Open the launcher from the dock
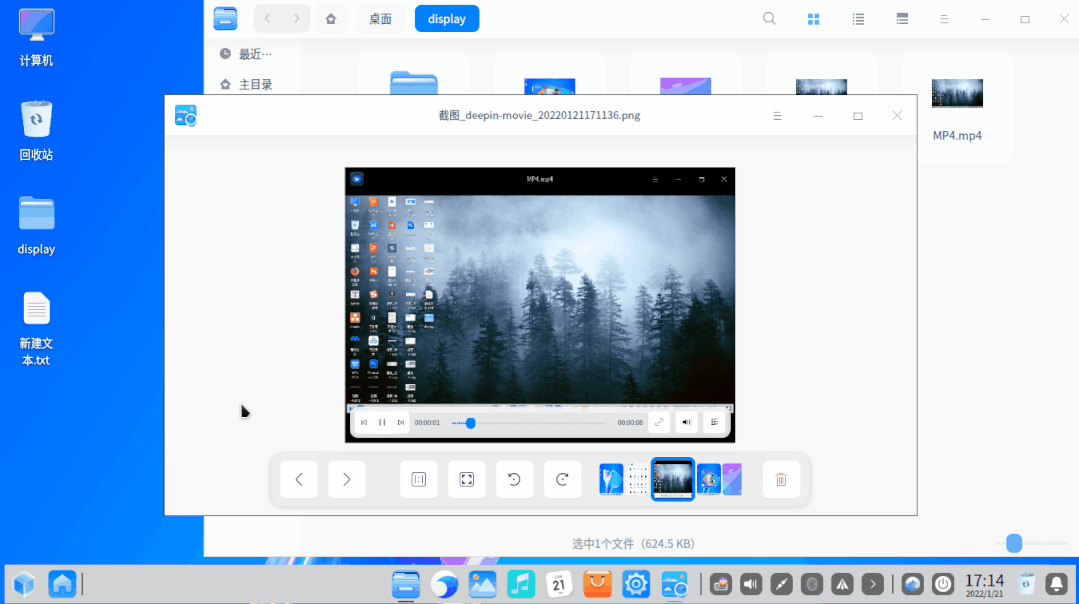Viewport: 1079px width, 604px height. (24, 585)
